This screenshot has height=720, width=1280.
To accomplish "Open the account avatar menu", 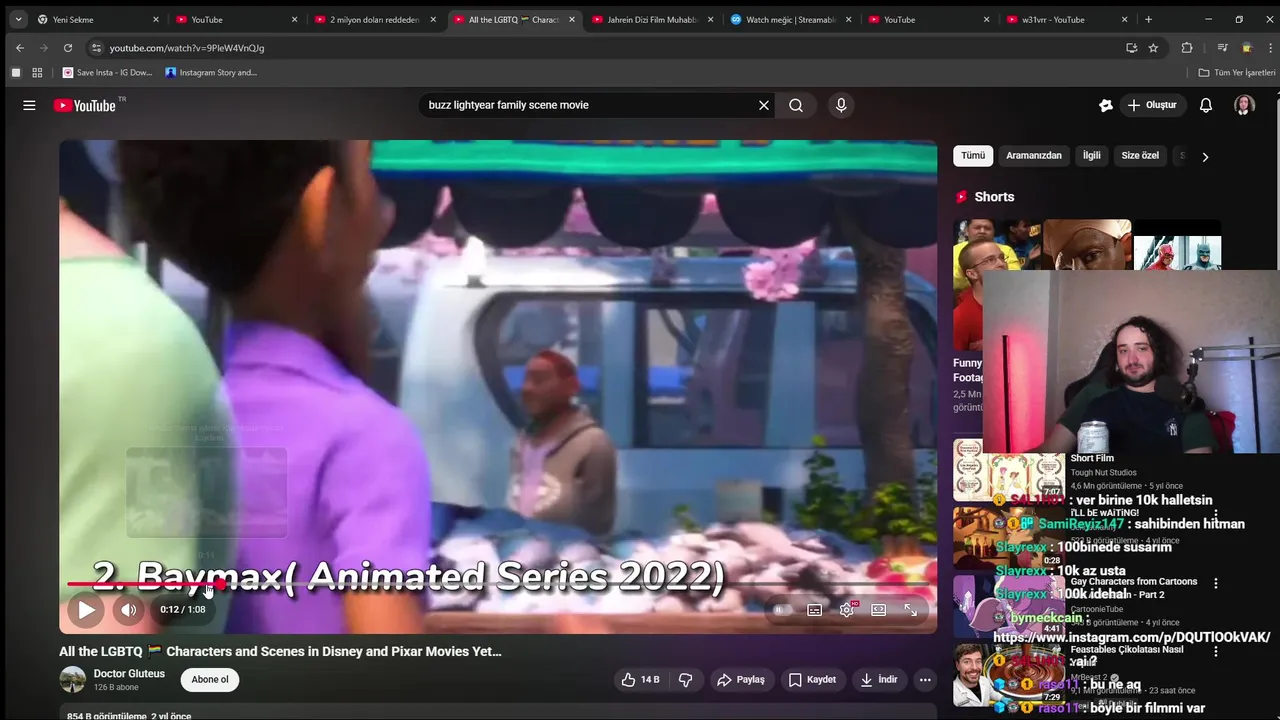I will point(1244,105).
